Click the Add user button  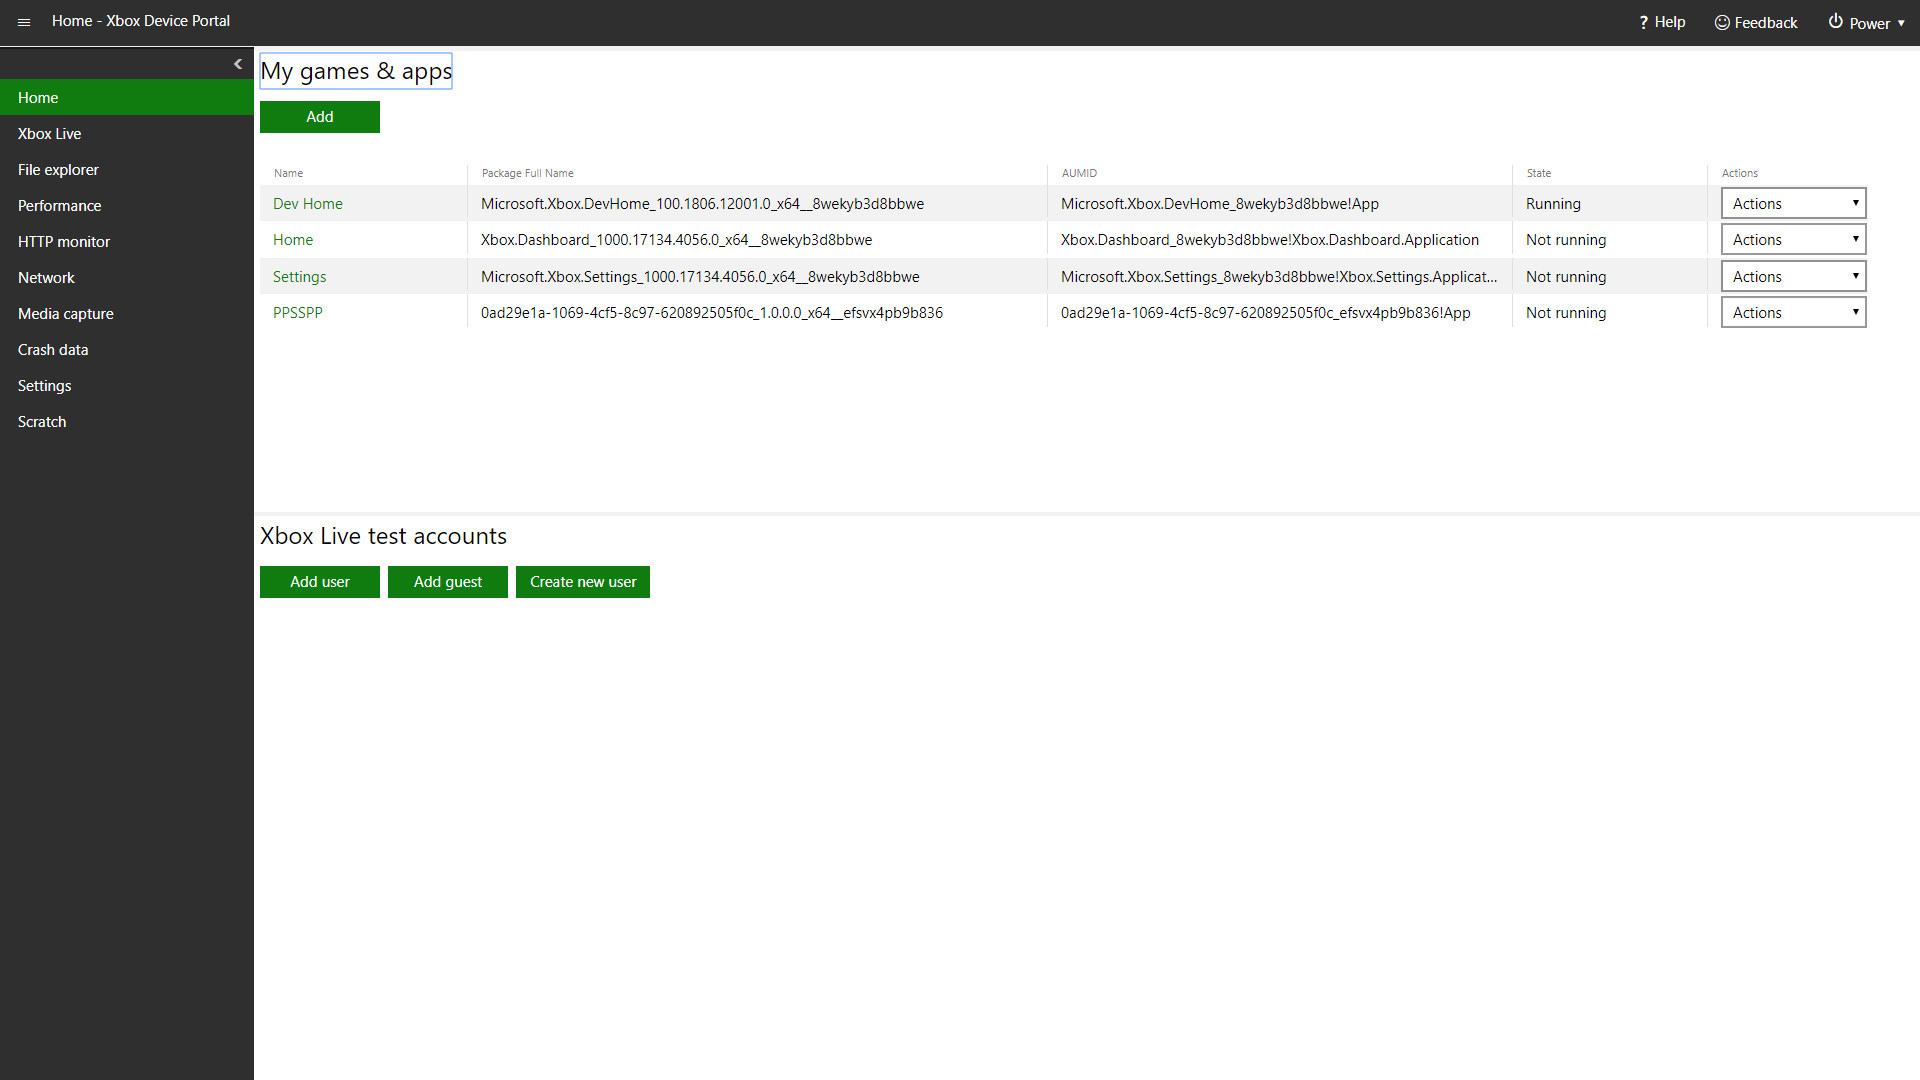click(x=320, y=582)
